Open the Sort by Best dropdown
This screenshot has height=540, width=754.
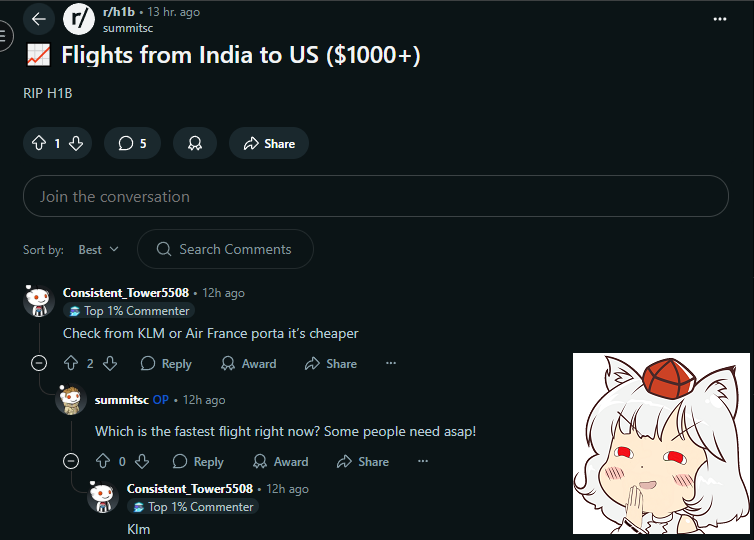99,250
